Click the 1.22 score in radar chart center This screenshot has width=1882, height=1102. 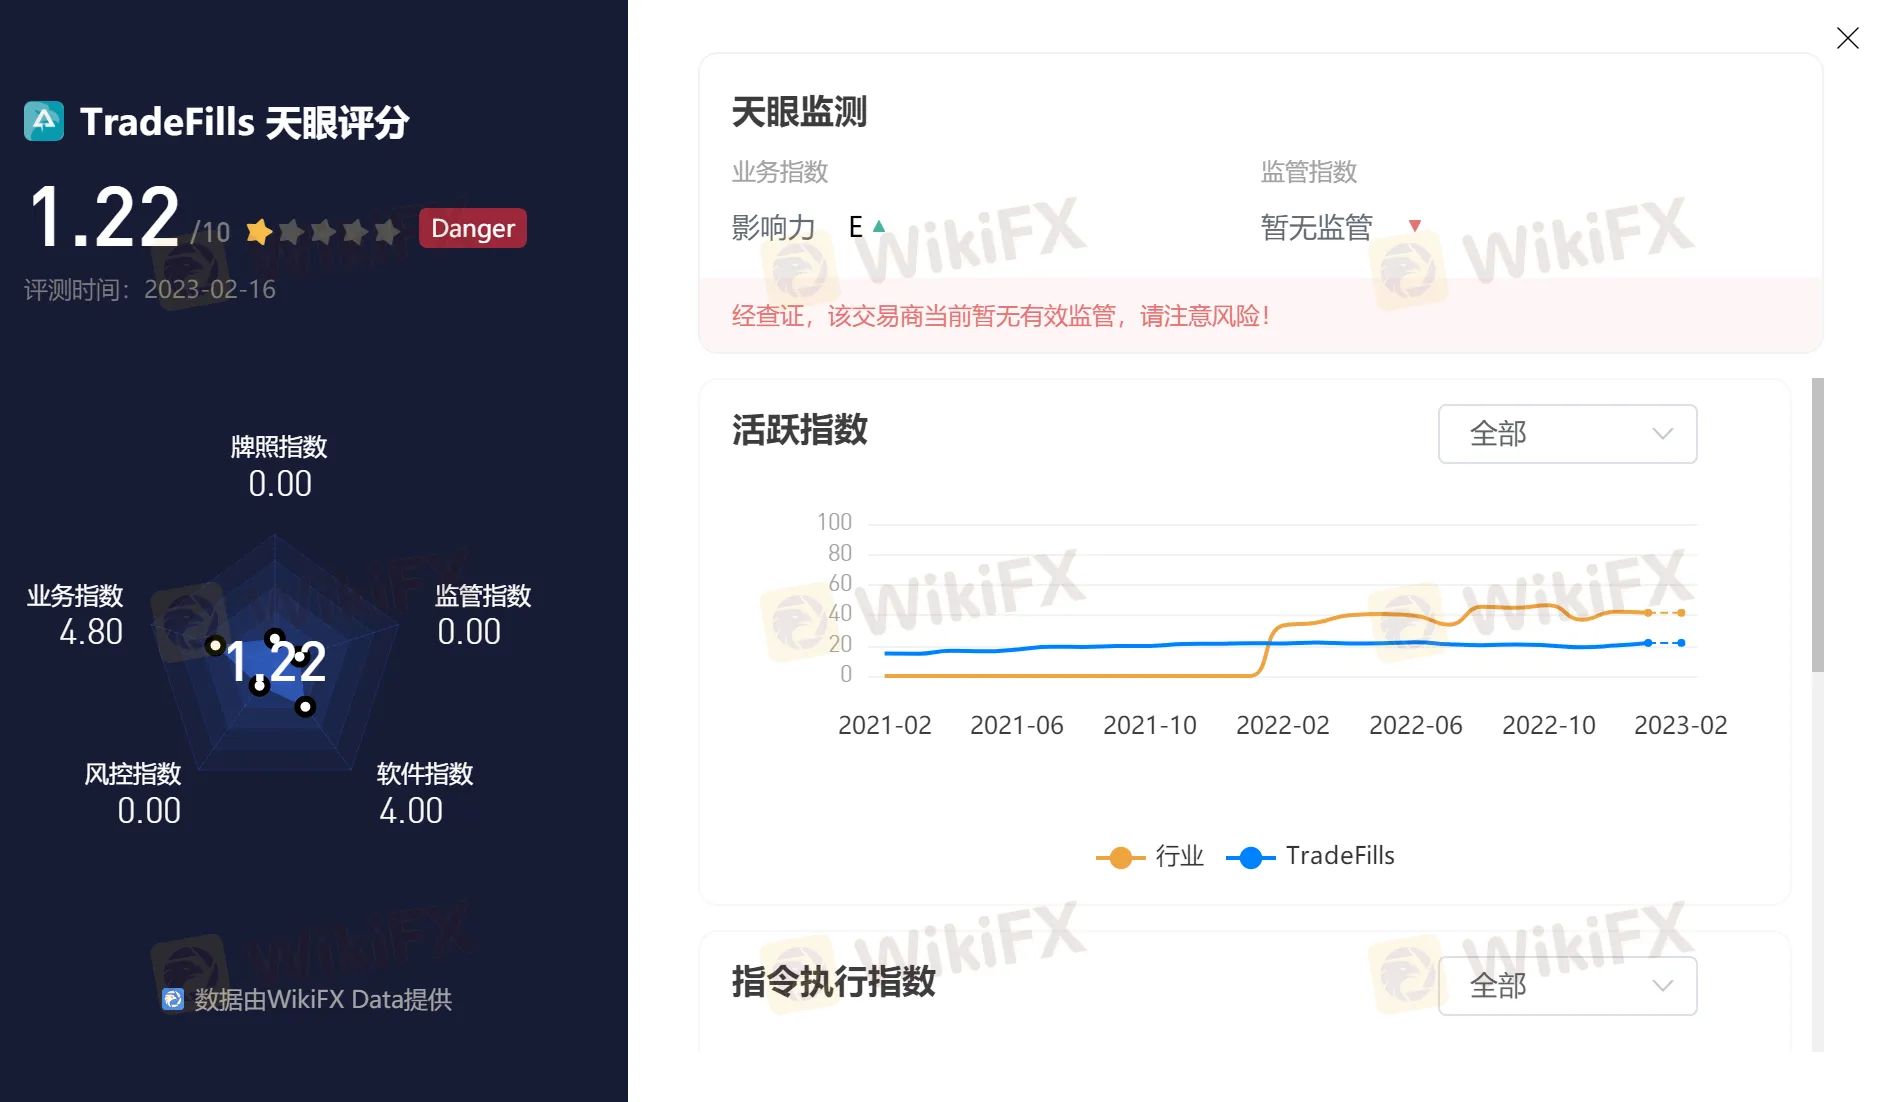(x=276, y=662)
